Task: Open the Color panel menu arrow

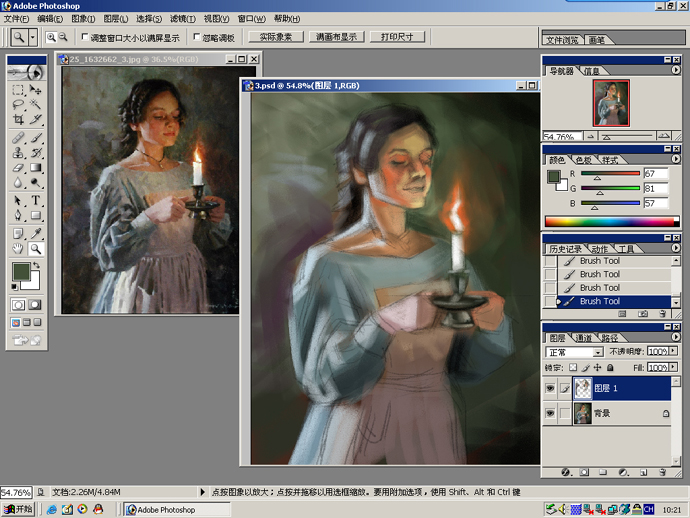Action: (675, 159)
